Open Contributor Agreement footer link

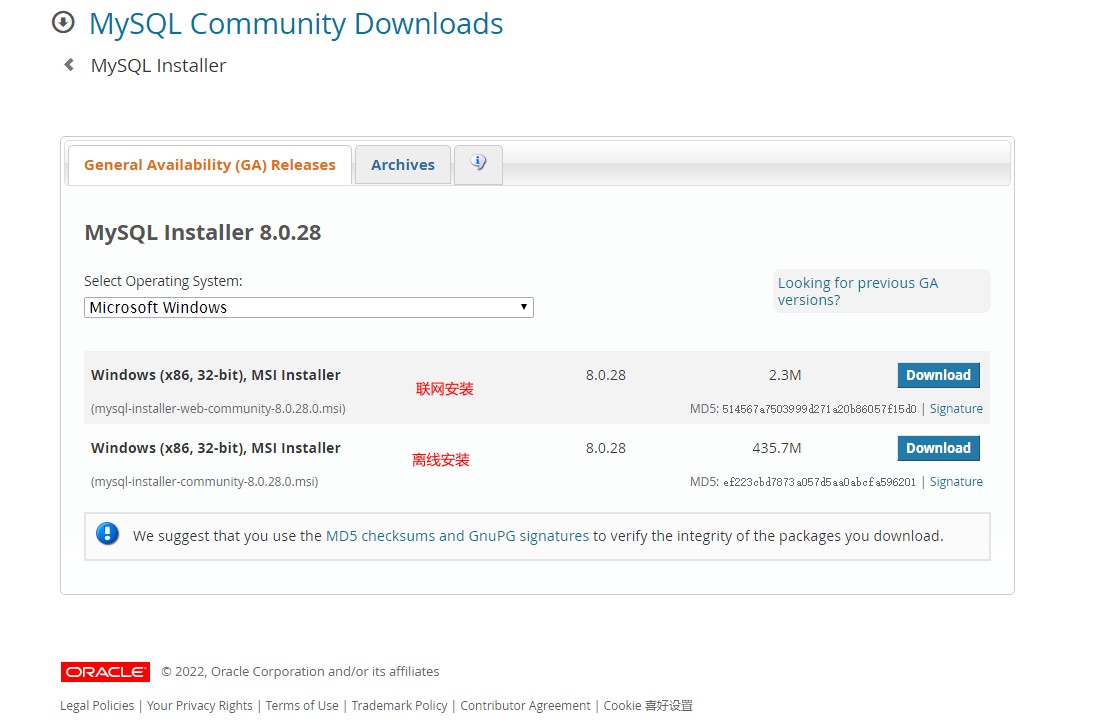click(525, 706)
